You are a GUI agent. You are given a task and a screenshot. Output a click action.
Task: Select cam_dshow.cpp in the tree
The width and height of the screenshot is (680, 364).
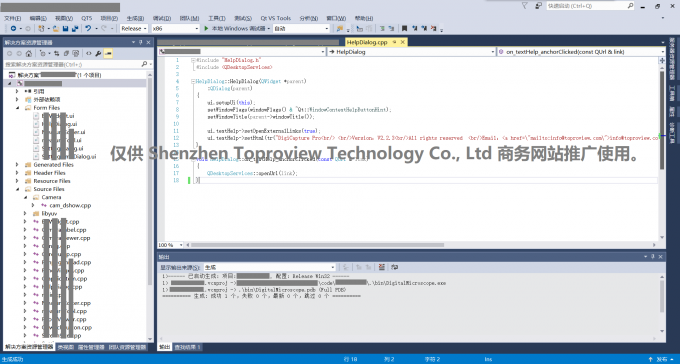(x=70, y=205)
